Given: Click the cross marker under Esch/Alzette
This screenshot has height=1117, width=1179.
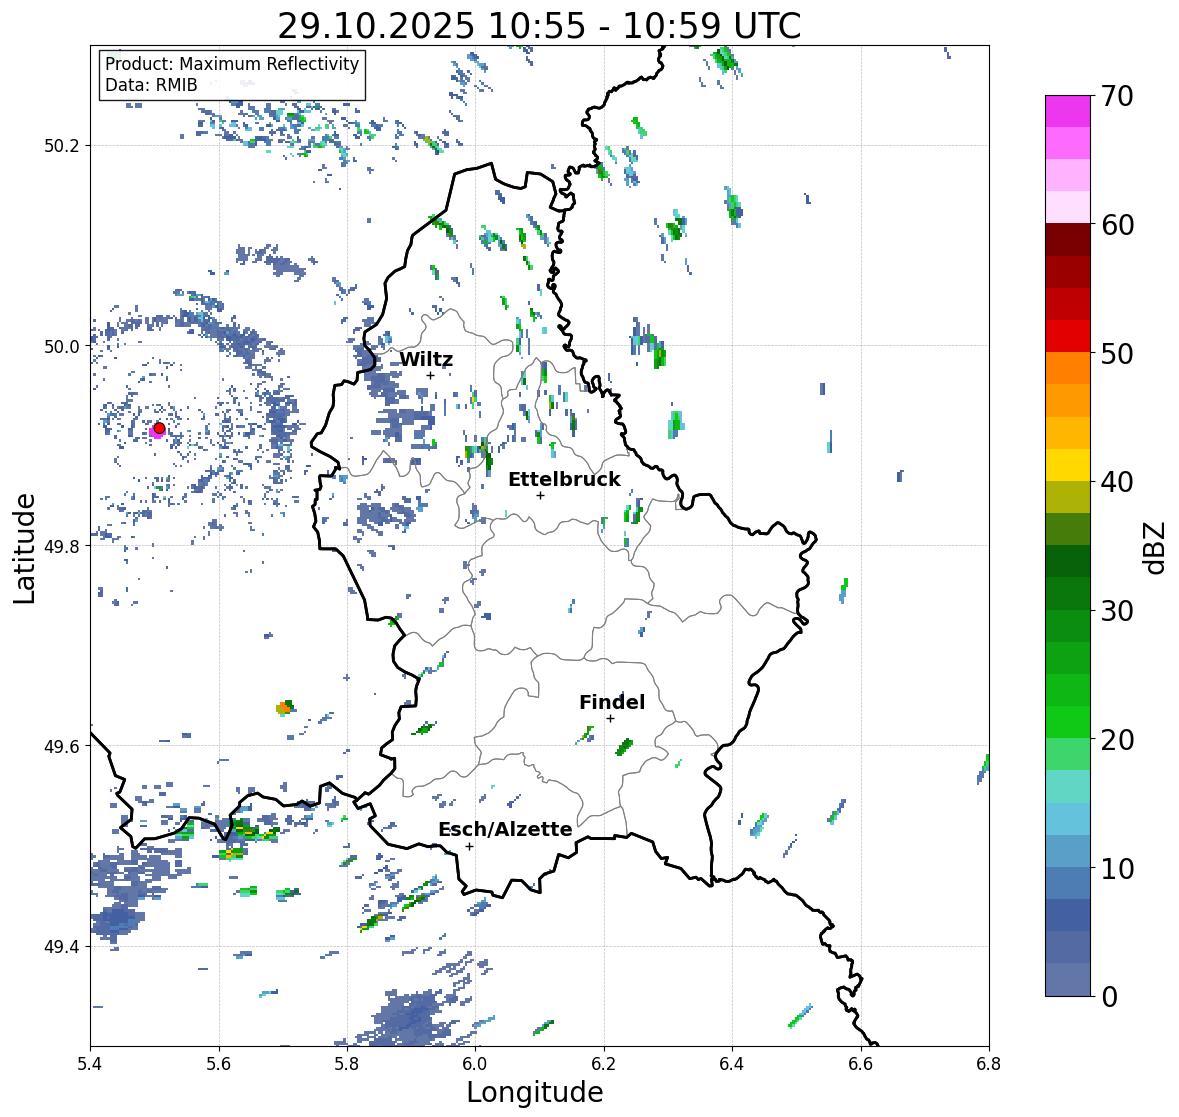Looking at the screenshot, I should [469, 846].
